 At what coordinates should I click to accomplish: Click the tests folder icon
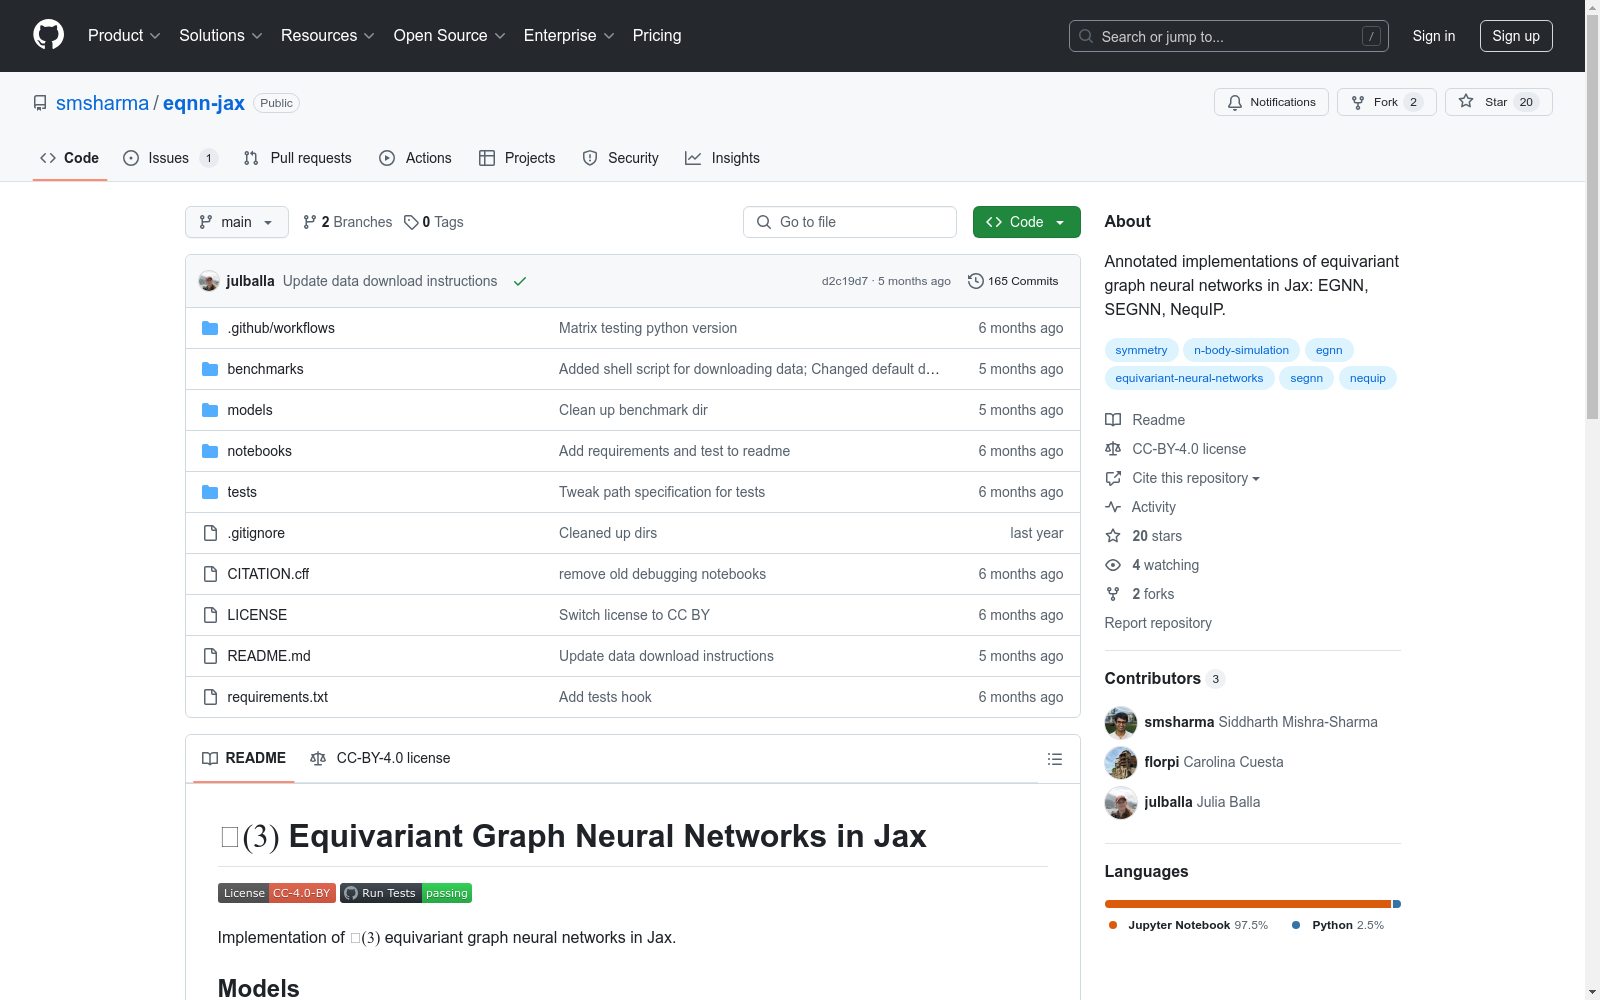click(210, 492)
